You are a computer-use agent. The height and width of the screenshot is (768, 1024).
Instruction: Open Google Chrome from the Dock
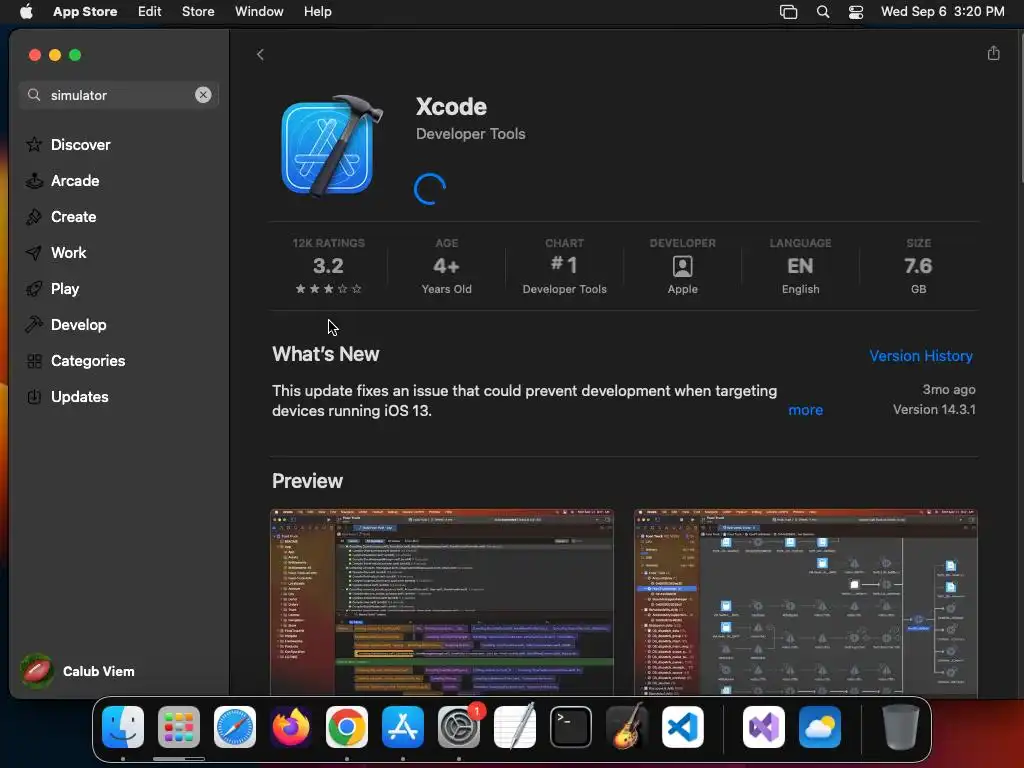coord(347,727)
